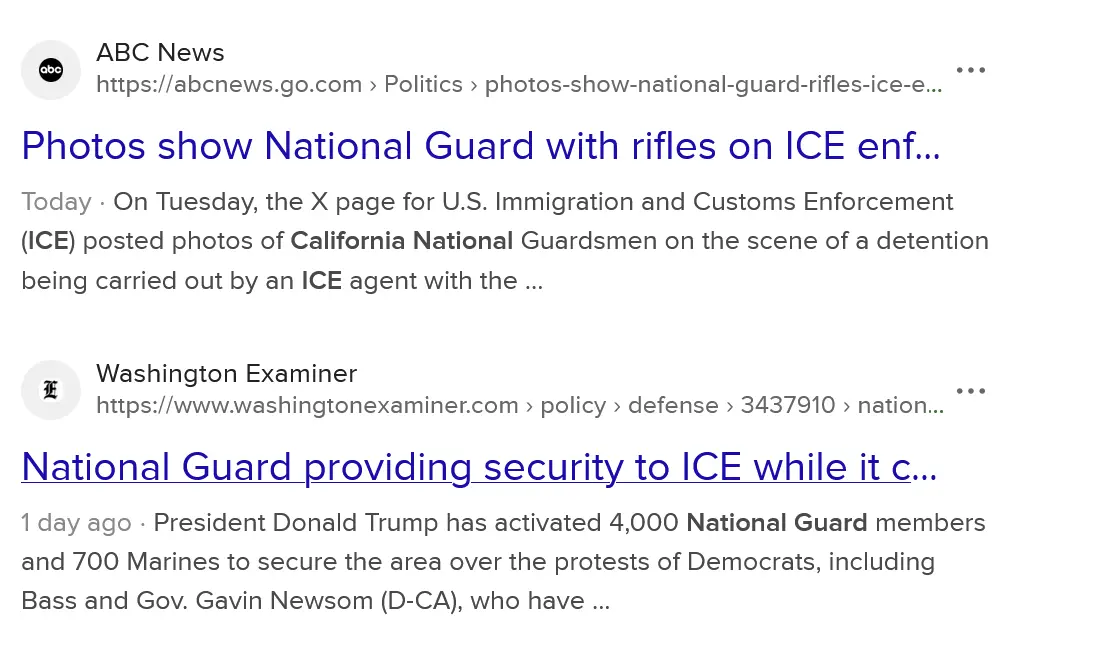Click bold 'National Guard' in Examiner snippet
Viewport: 1096px width, 658px height.
pos(776,523)
